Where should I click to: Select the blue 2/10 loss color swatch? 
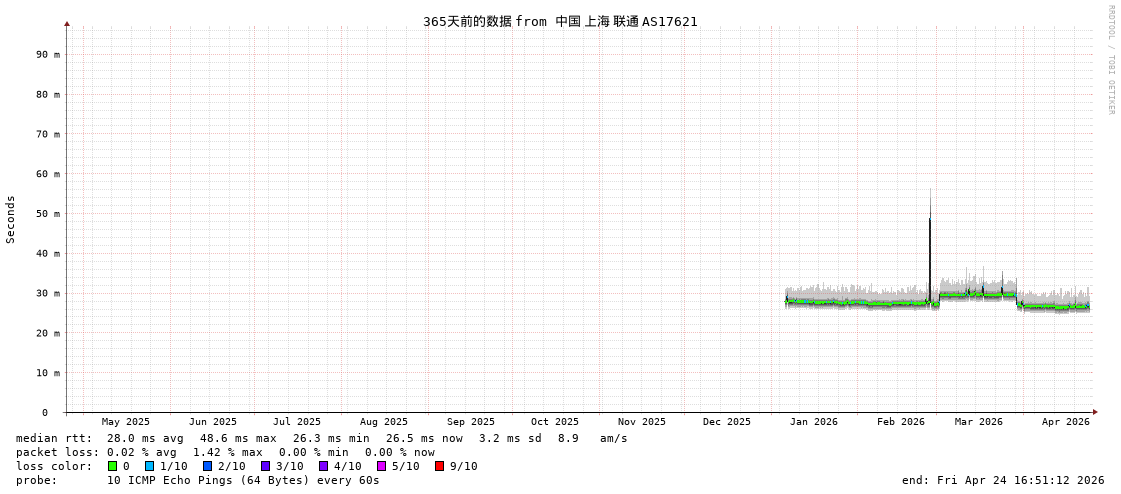[207, 466]
